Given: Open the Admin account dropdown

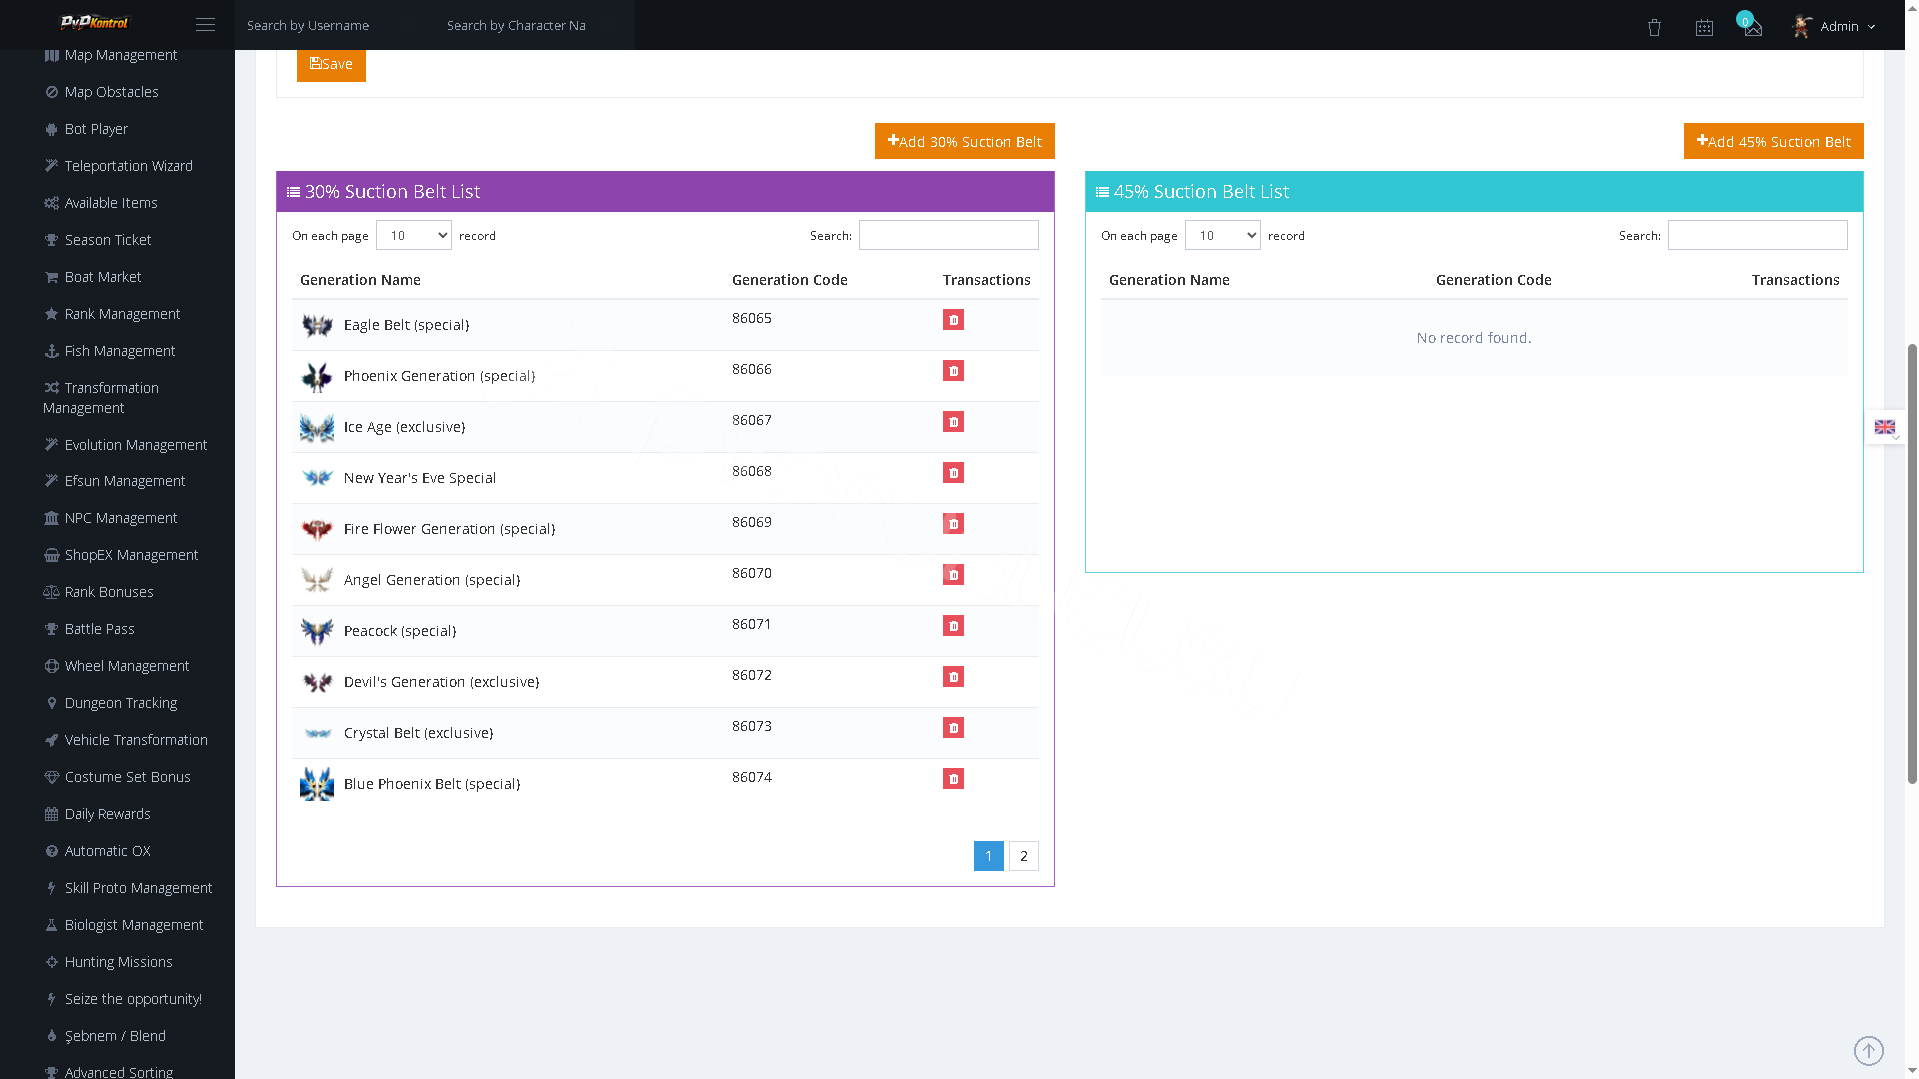Looking at the screenshot, I should click(x=1835, y=26).
